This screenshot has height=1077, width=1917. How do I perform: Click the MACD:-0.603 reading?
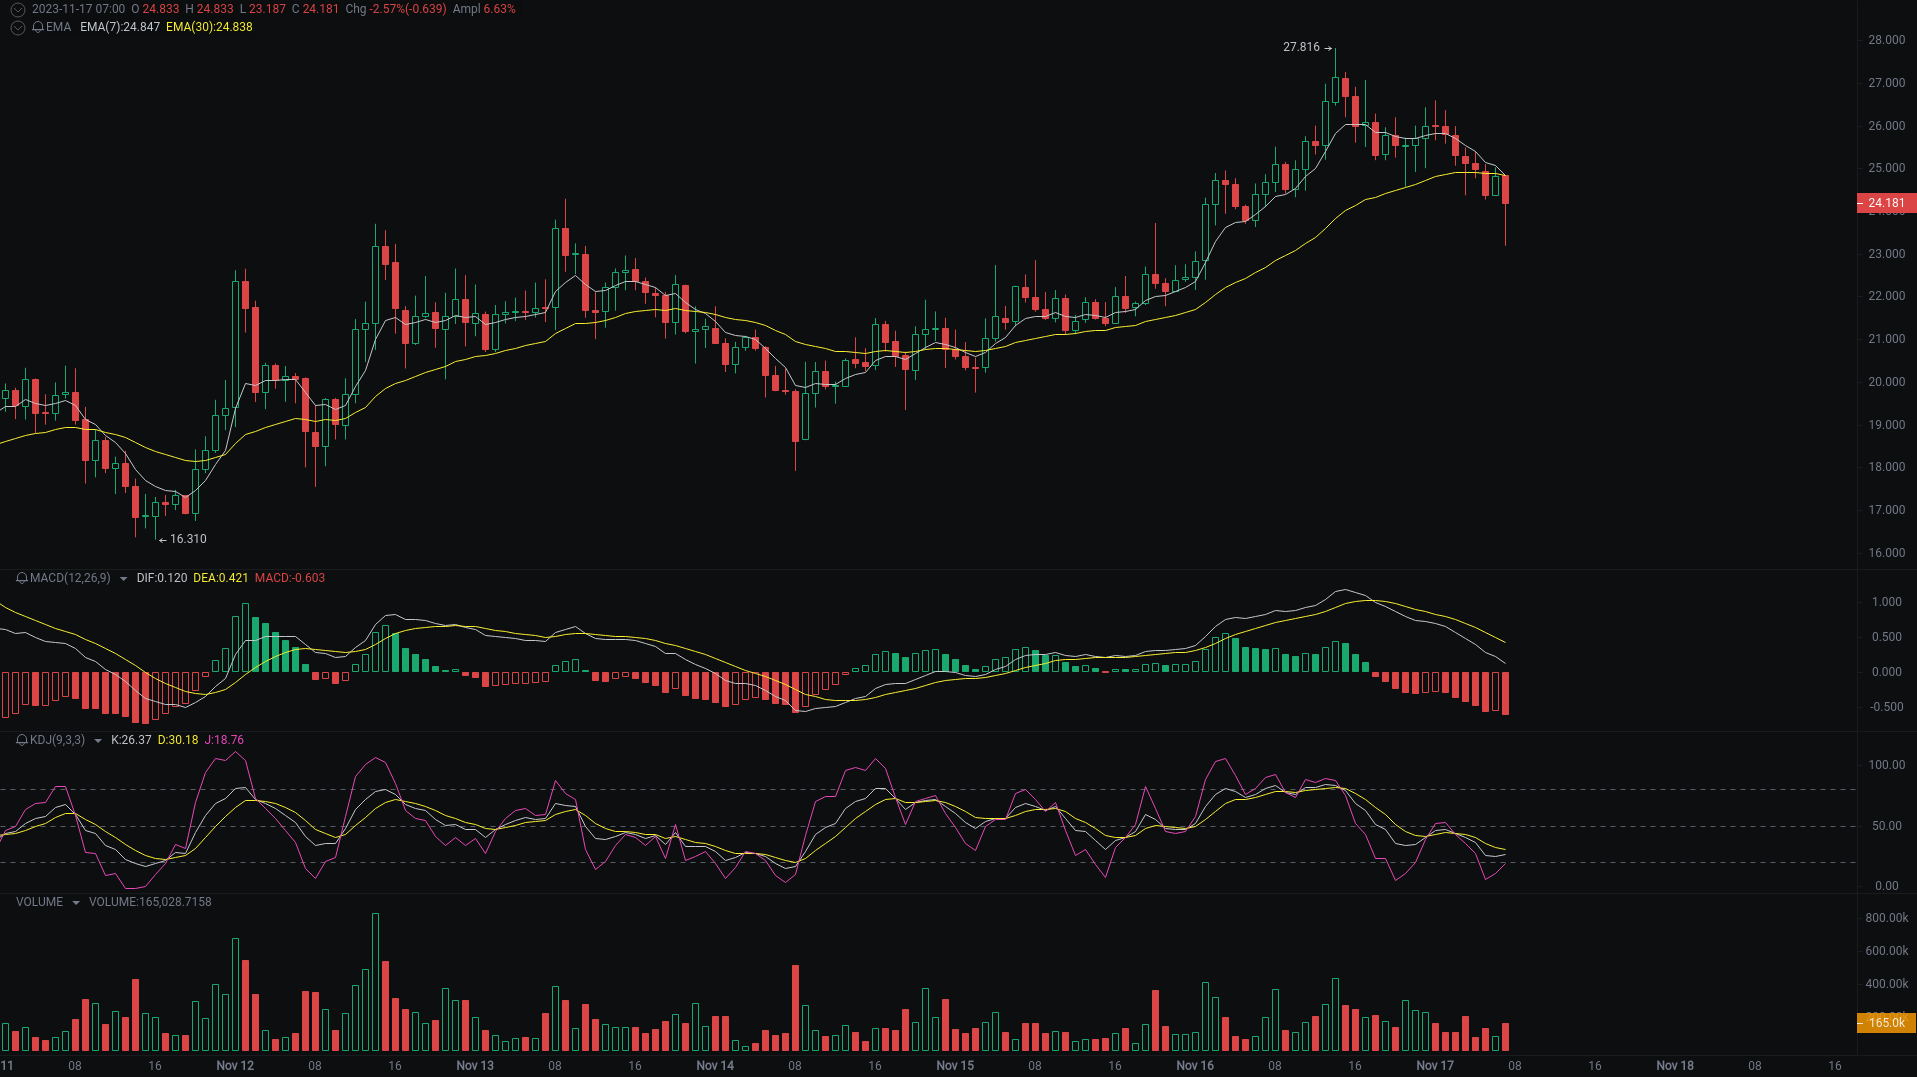tap(290, 578)
